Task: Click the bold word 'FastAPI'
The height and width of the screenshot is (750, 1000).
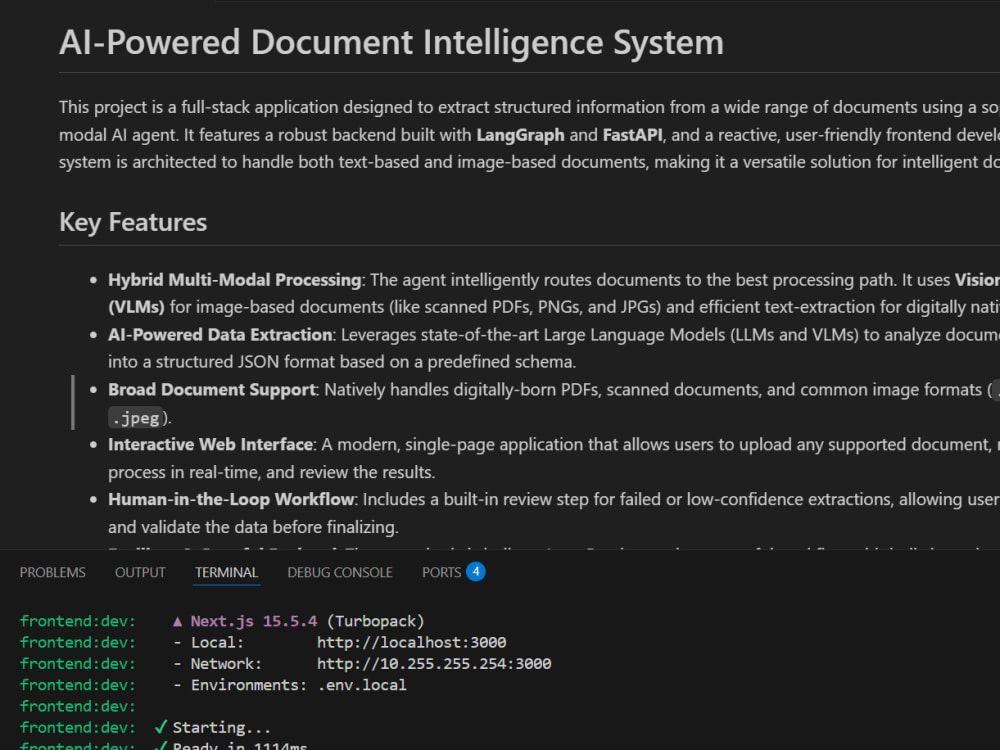Action: coord(633,135)
